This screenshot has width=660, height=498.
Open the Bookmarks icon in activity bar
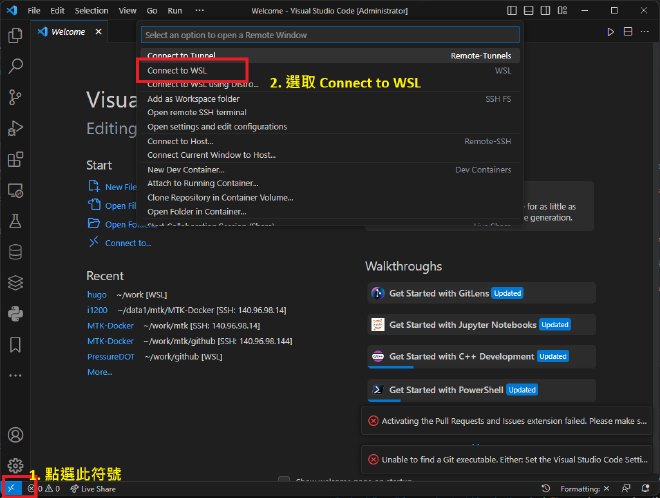[15, 345]
